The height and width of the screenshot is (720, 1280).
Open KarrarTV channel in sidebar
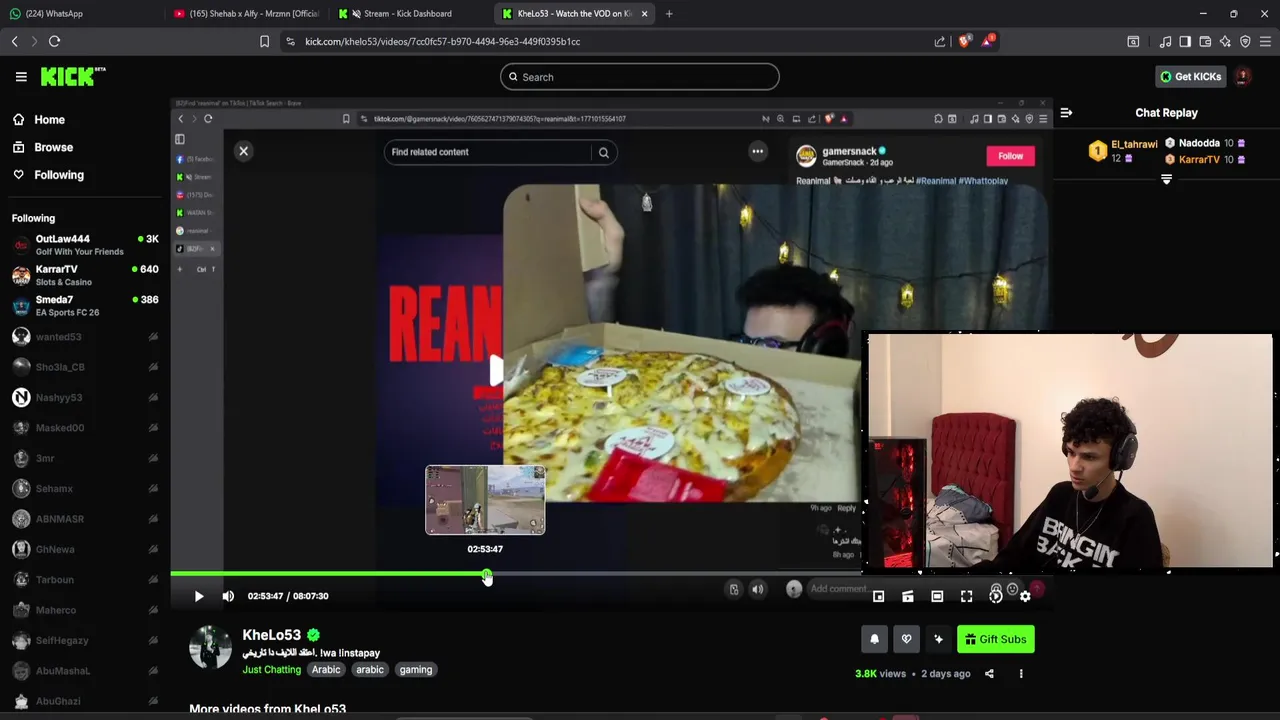85,275
